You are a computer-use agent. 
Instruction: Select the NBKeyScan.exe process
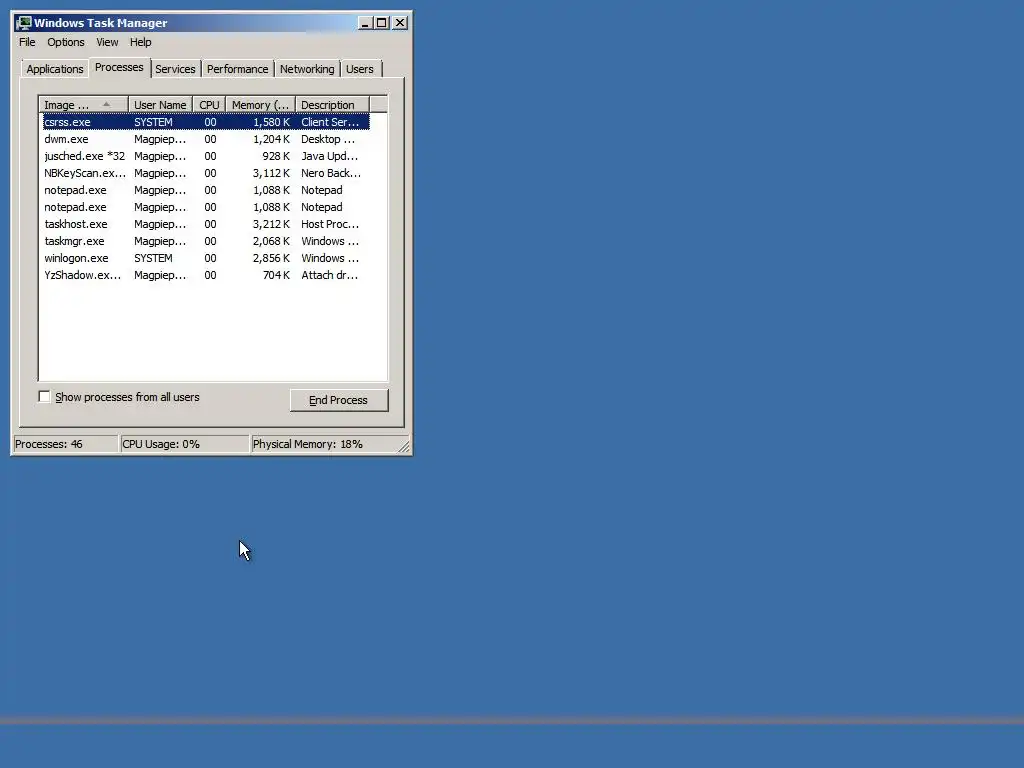click(x=206, y=173)
